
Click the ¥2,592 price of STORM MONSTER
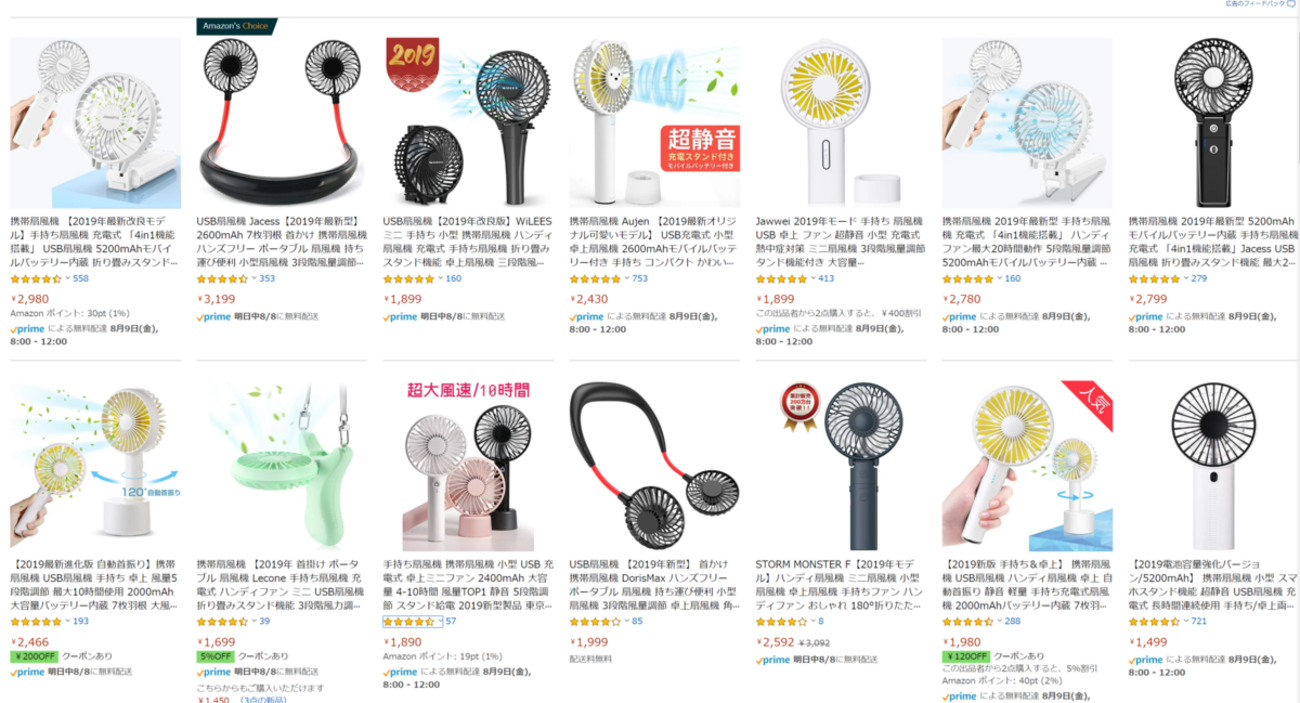tap(774, 643)
